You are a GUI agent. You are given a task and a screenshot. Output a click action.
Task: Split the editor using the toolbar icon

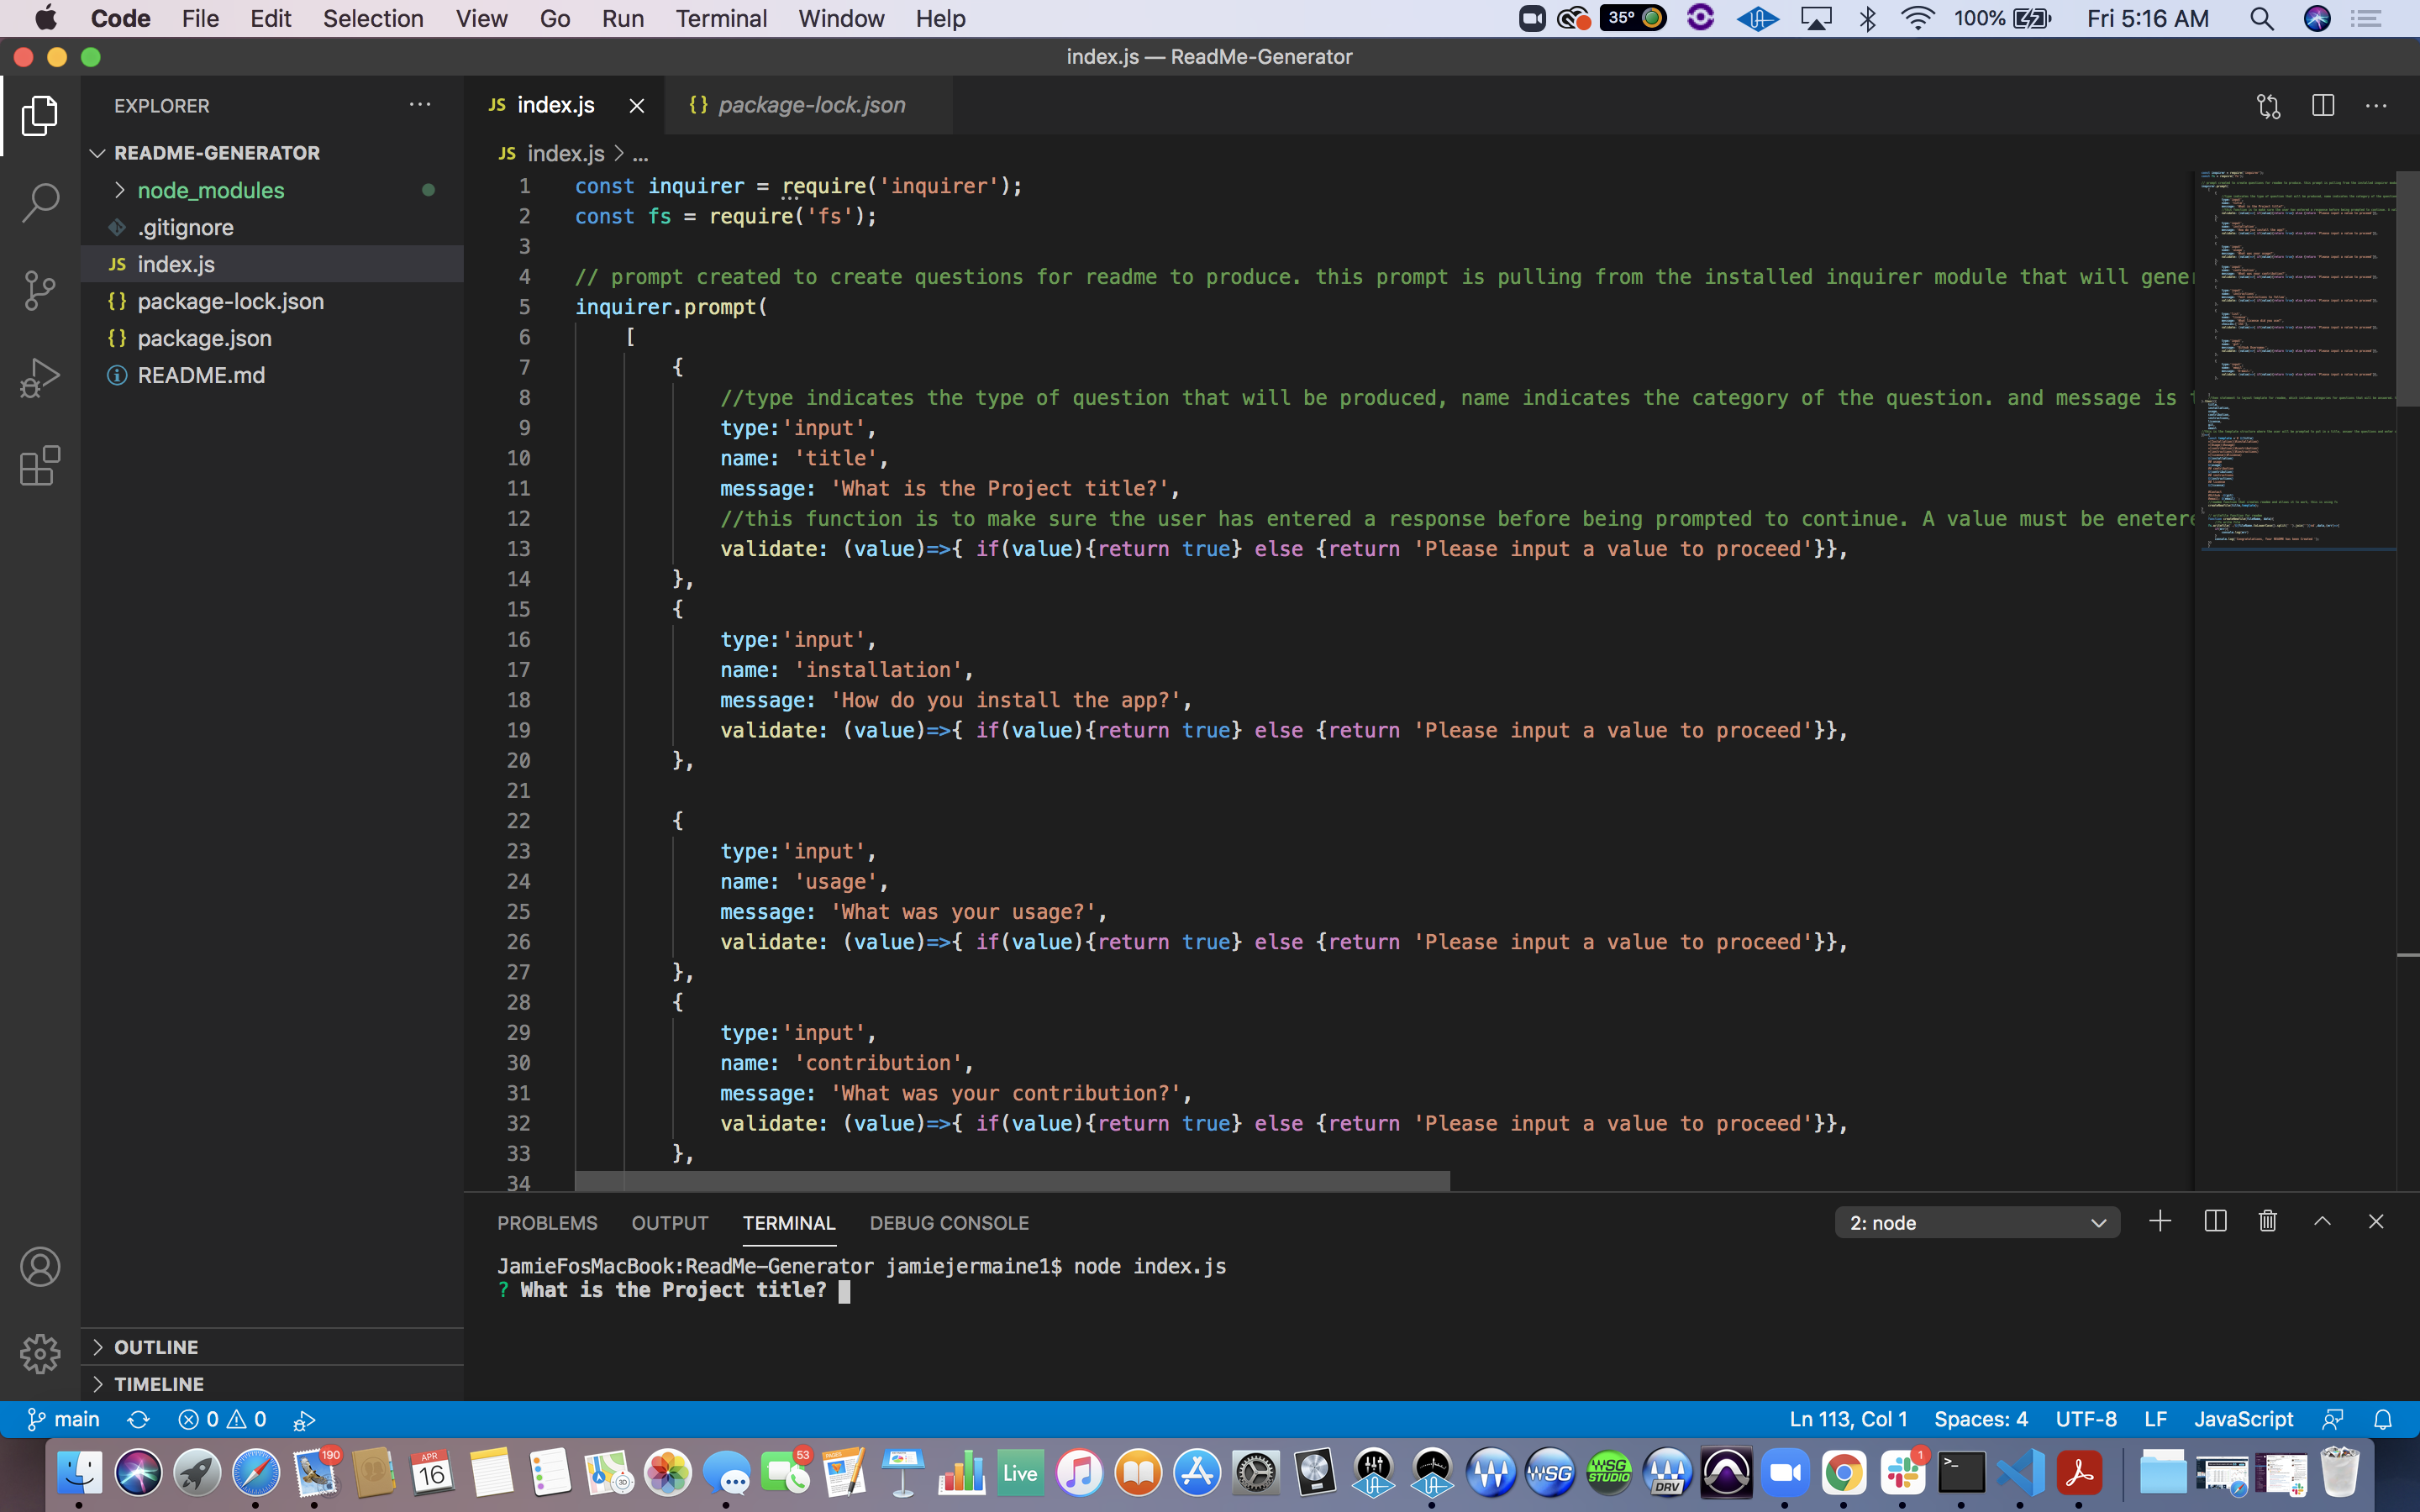[2322, 105]
